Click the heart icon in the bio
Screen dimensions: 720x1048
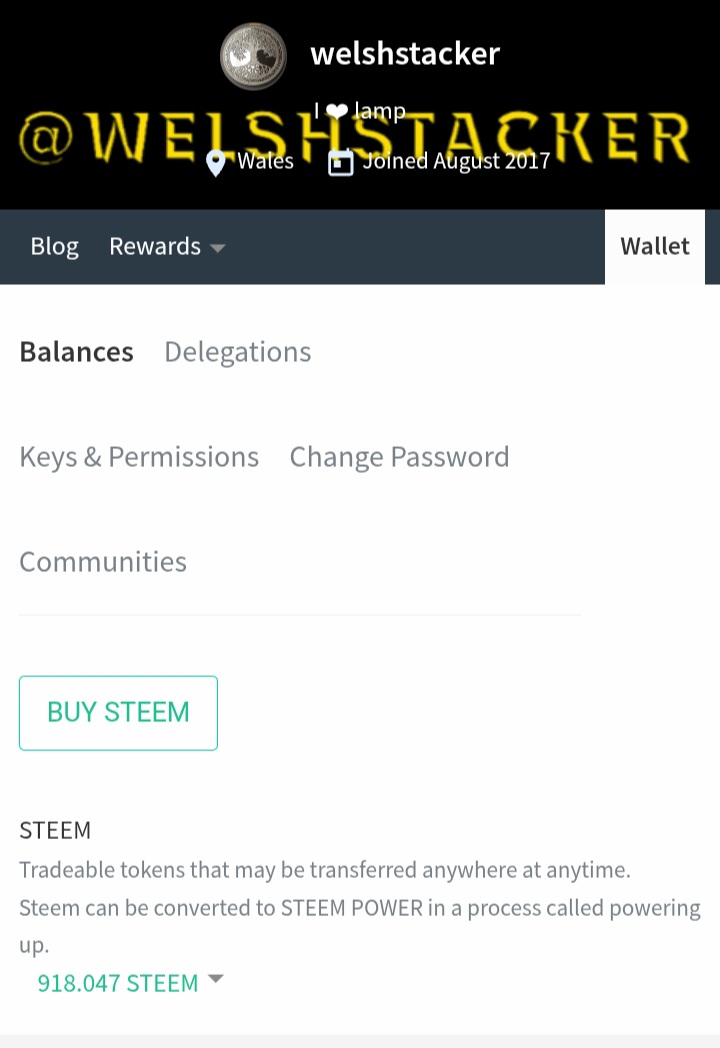(336, 112)
